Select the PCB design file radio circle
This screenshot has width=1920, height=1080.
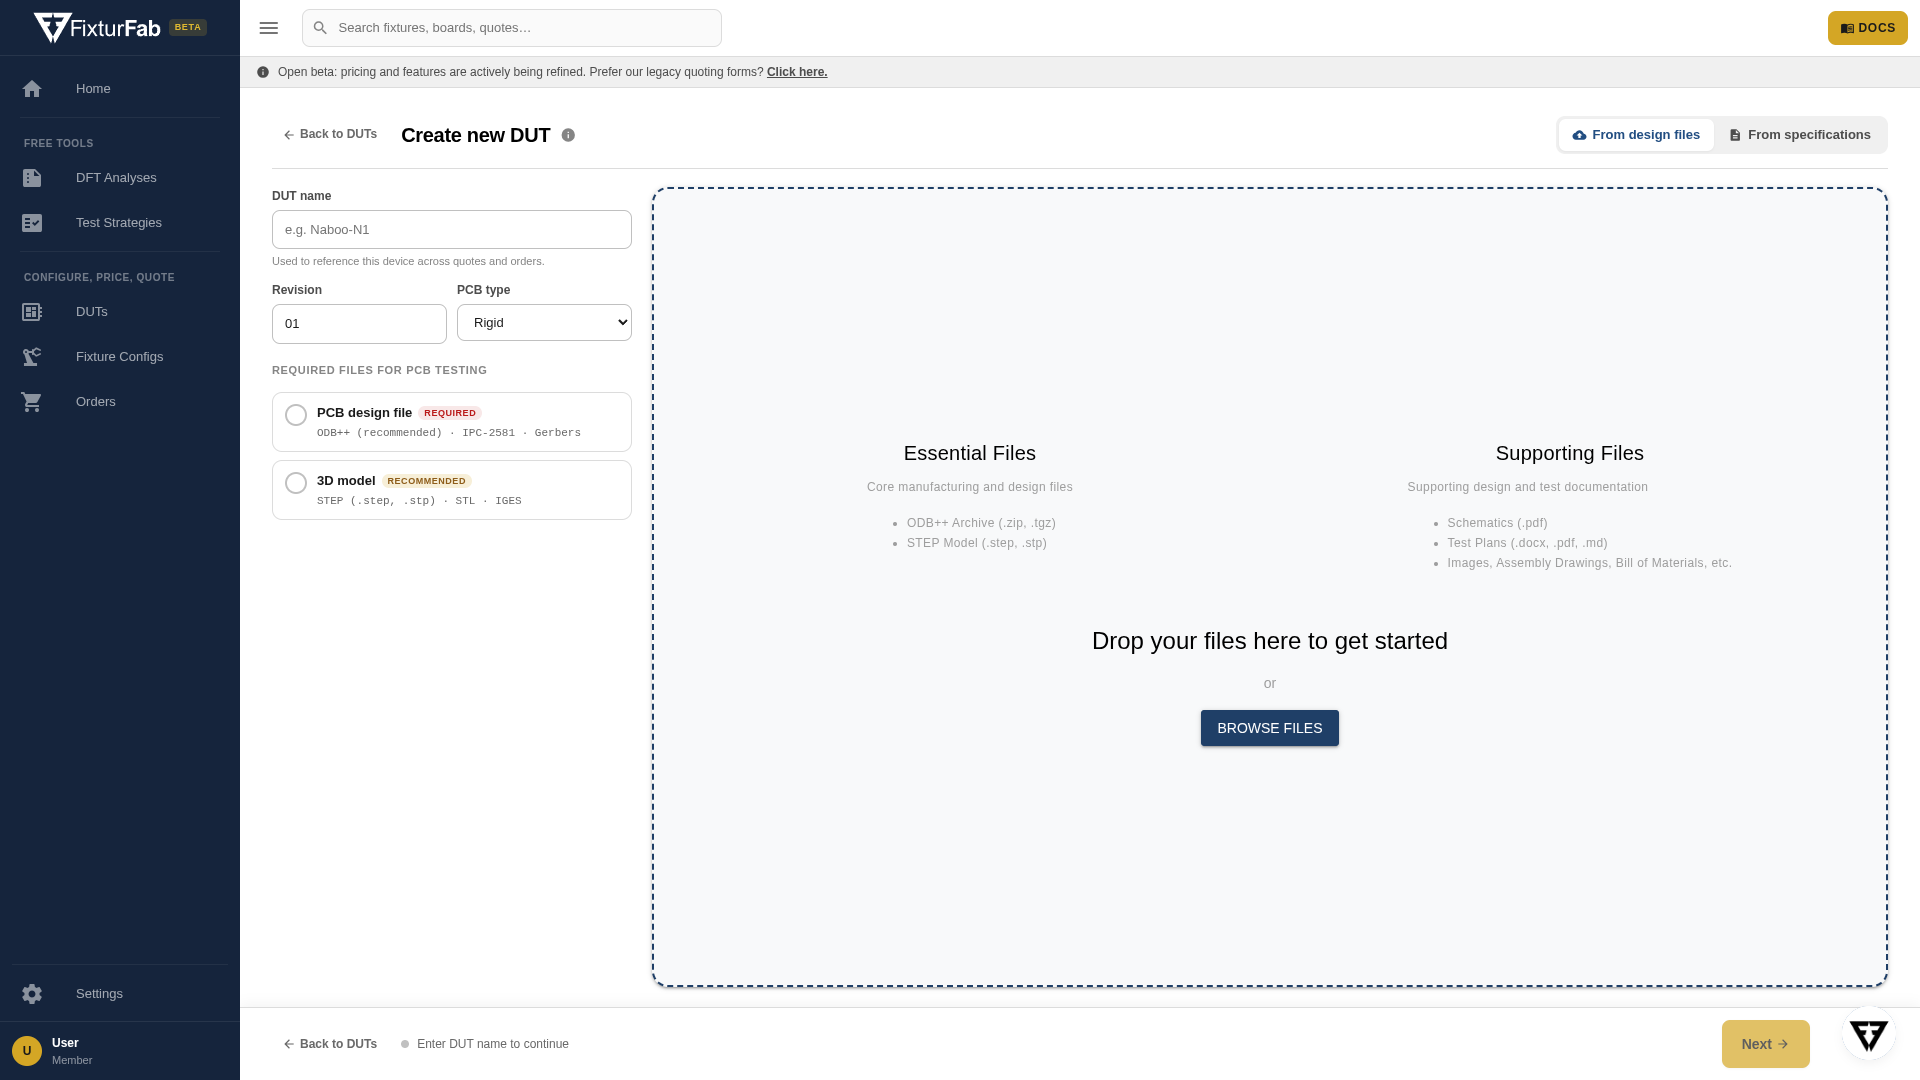click(296, 415)
